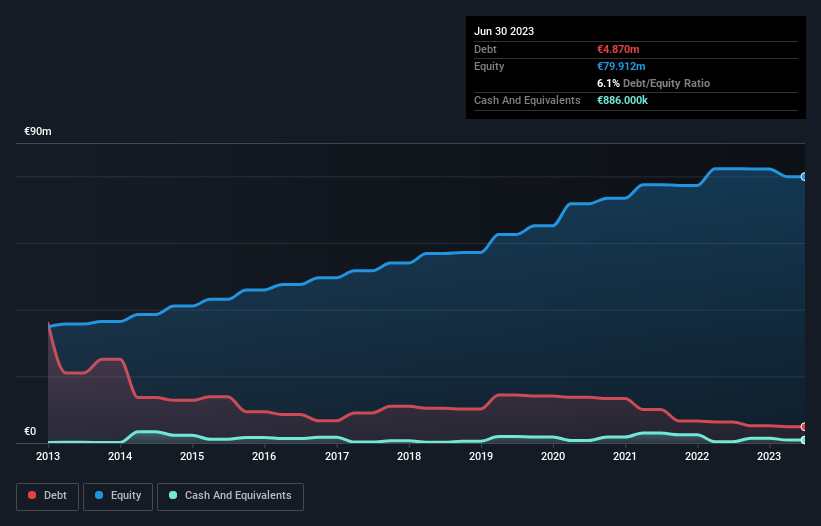Click the Equity label in tooltip
This screenshot has width=821, height=526.
click(x=489, y=66)
